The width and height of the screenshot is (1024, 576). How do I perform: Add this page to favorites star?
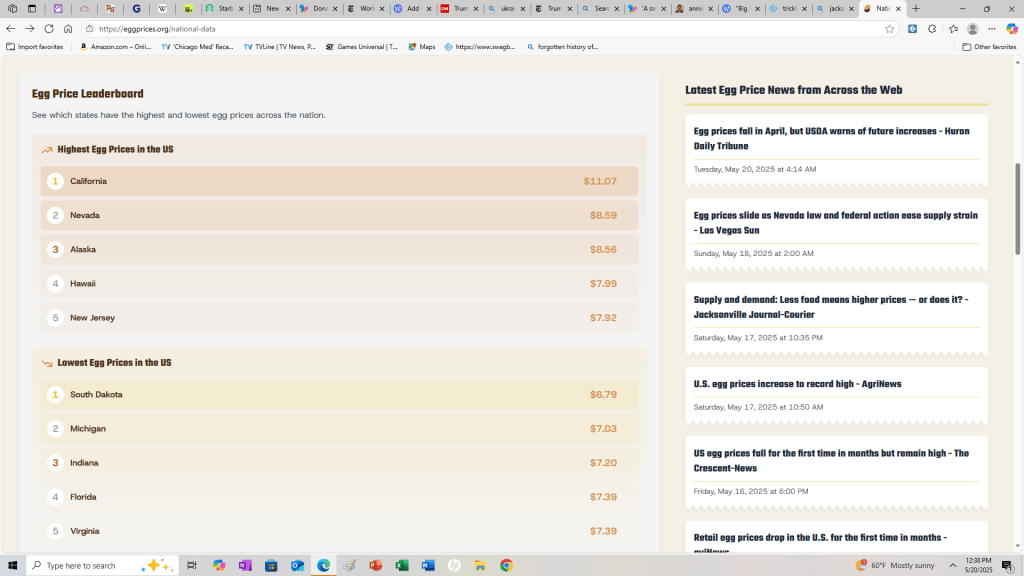pyautogui.click(x=889, y=29)
